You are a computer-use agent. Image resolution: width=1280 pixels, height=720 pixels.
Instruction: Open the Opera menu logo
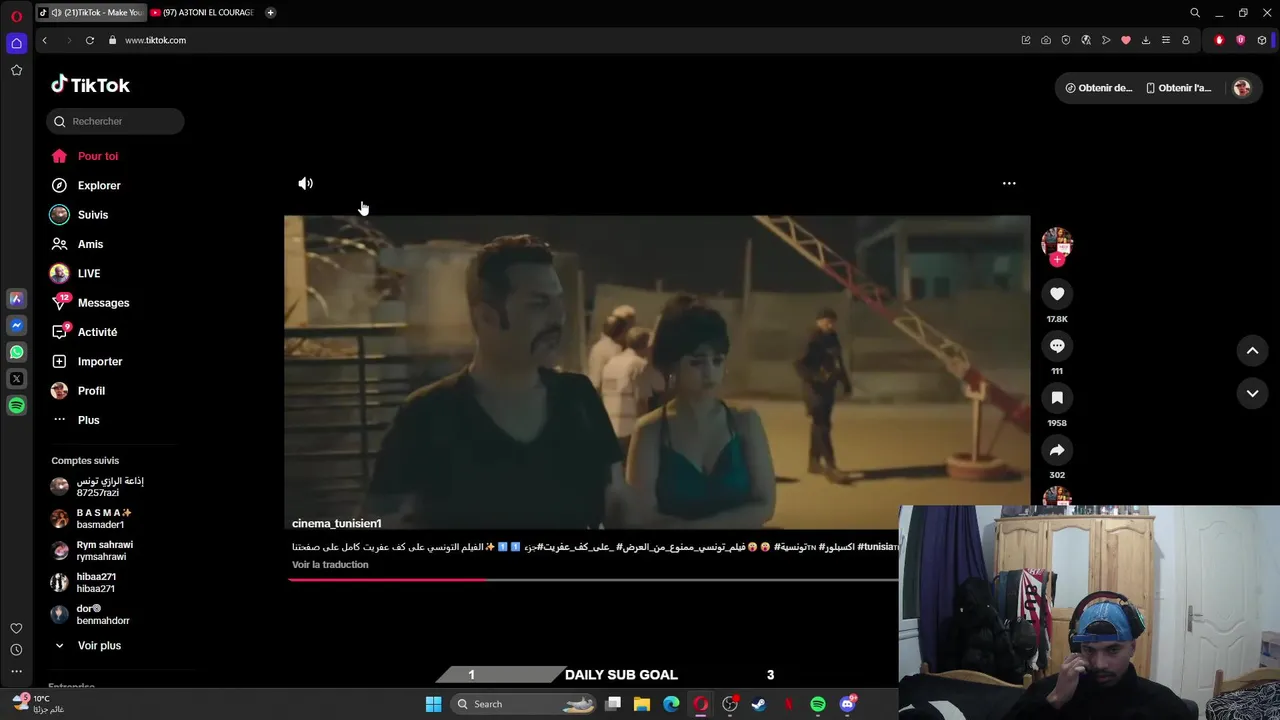[x=16, y=16]
